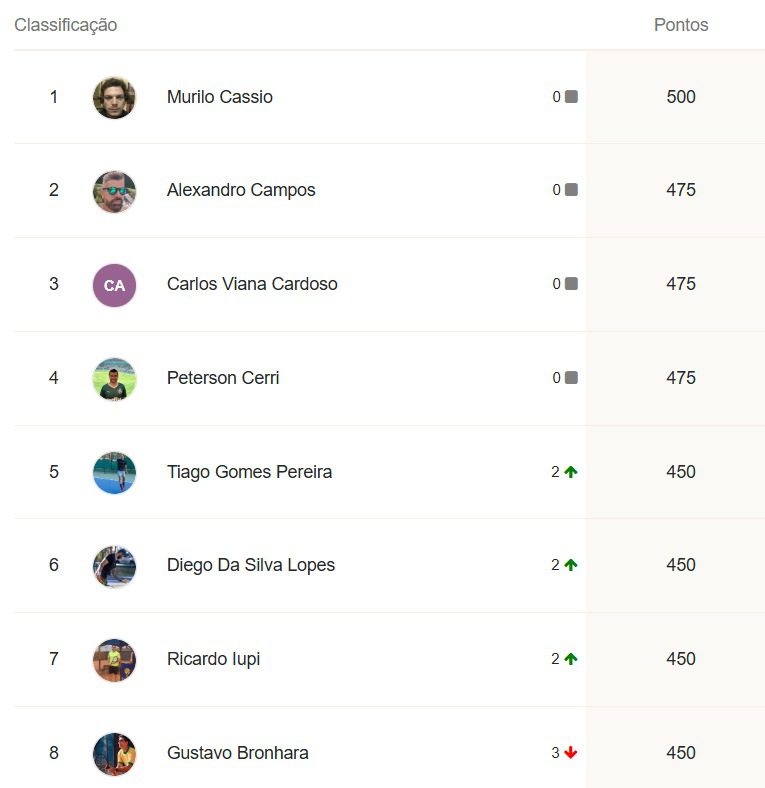The height and width of the screenshot is (788, 765).
Task: Select Alexandro Campos's 475 points cell
Action: [676, 190]
